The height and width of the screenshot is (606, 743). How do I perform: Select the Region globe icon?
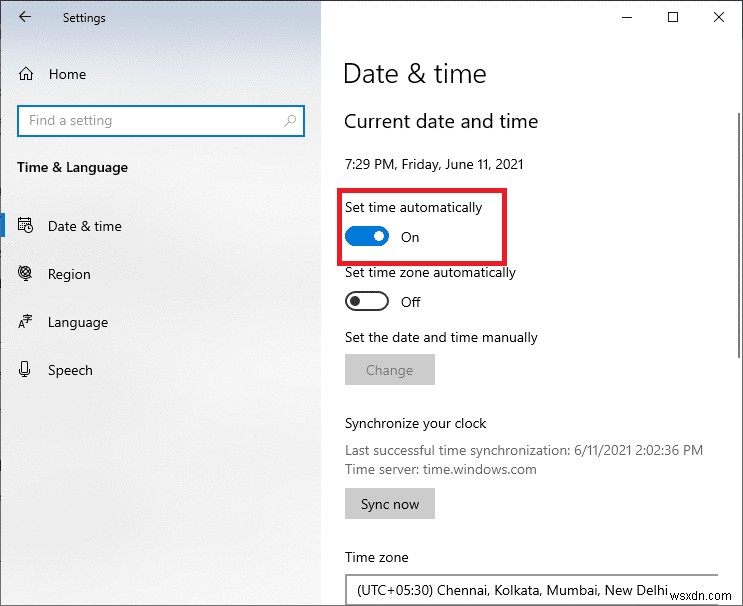(25, 273)
